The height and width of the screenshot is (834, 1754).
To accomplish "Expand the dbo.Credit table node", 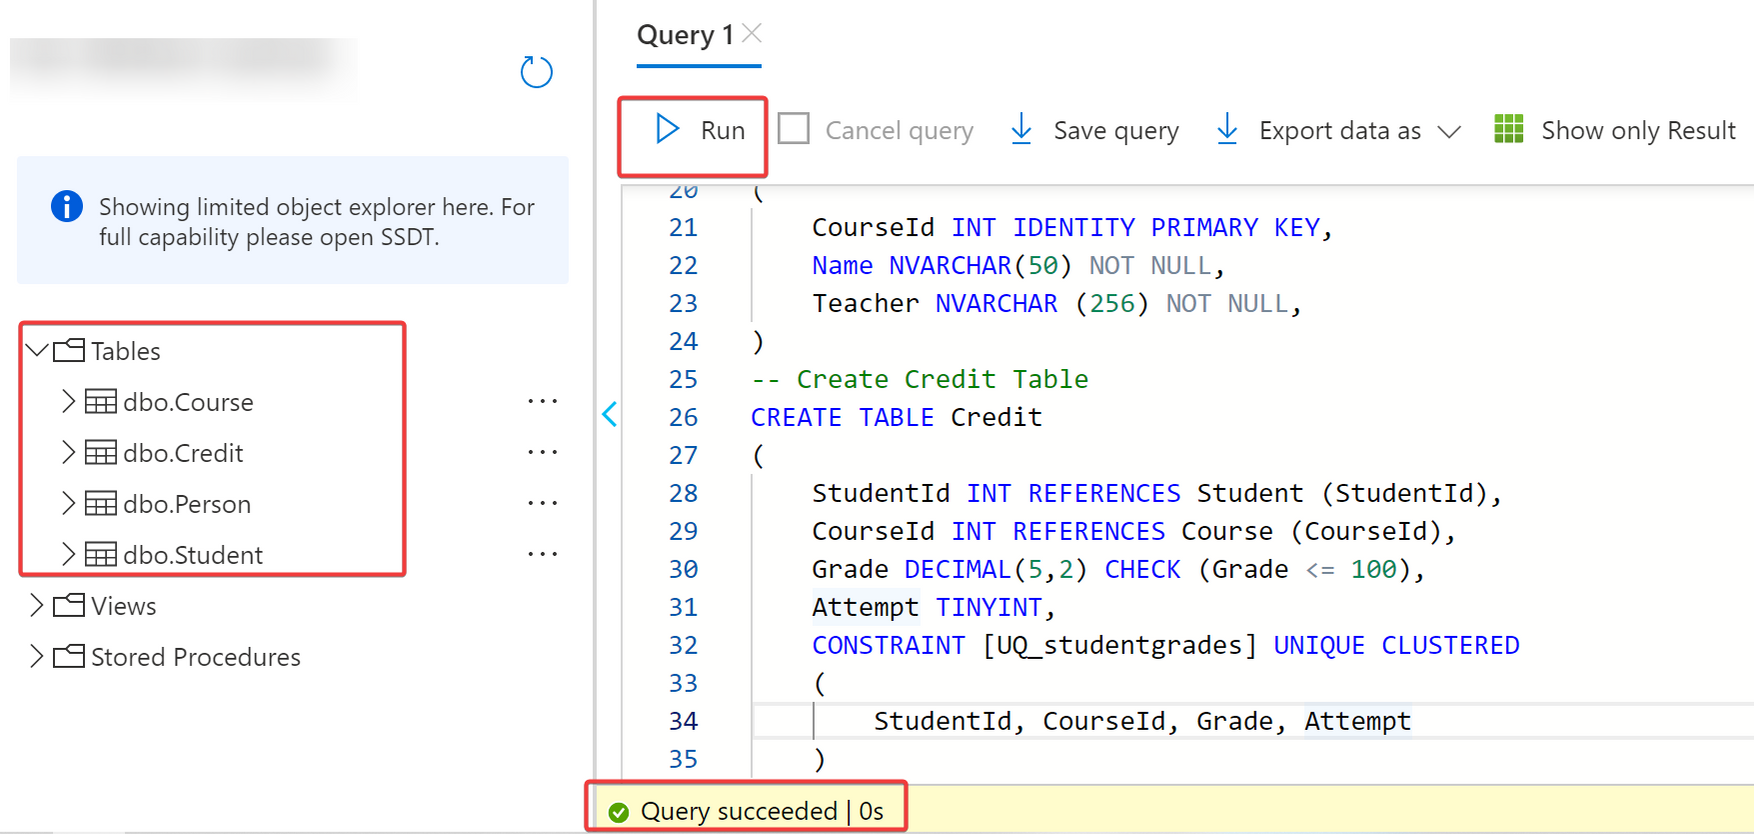I will coord(68,453).
